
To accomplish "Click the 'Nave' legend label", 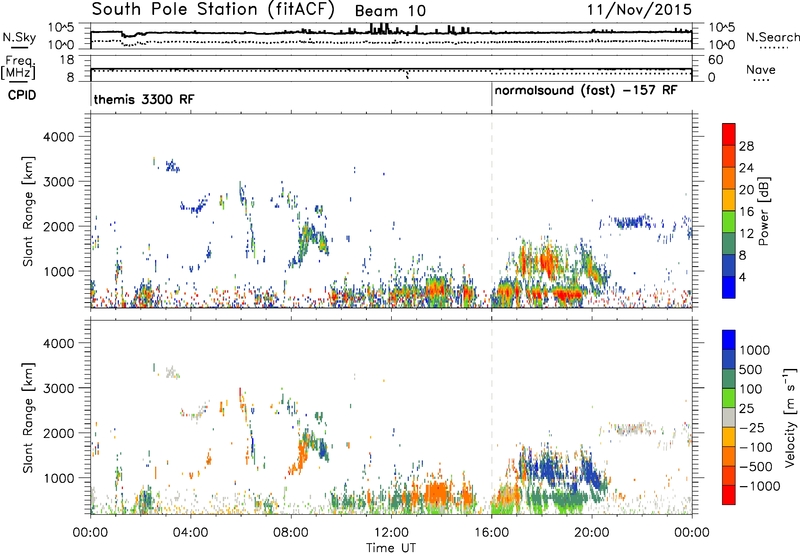I will tap(761, 70).
